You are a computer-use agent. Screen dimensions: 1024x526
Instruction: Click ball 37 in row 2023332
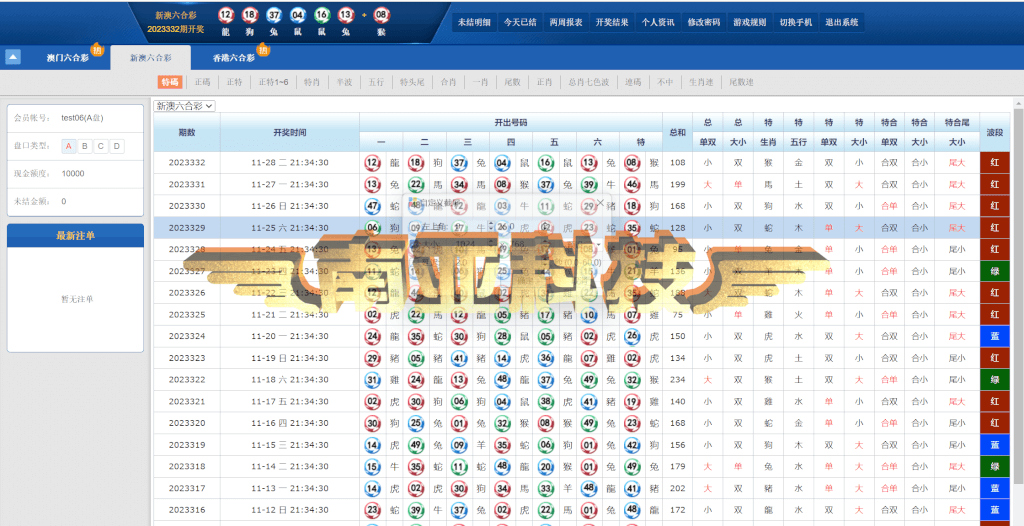[x=459, y=163]
